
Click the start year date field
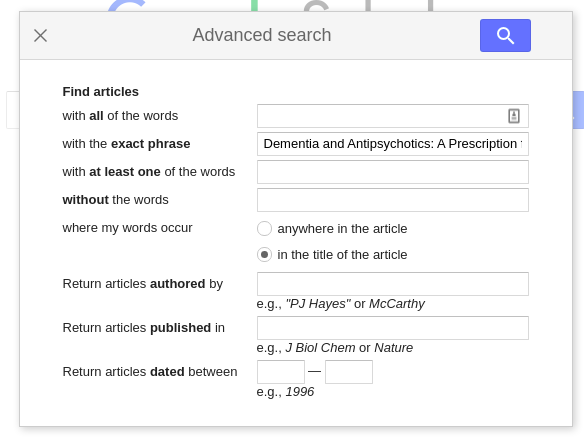[281, 372]
